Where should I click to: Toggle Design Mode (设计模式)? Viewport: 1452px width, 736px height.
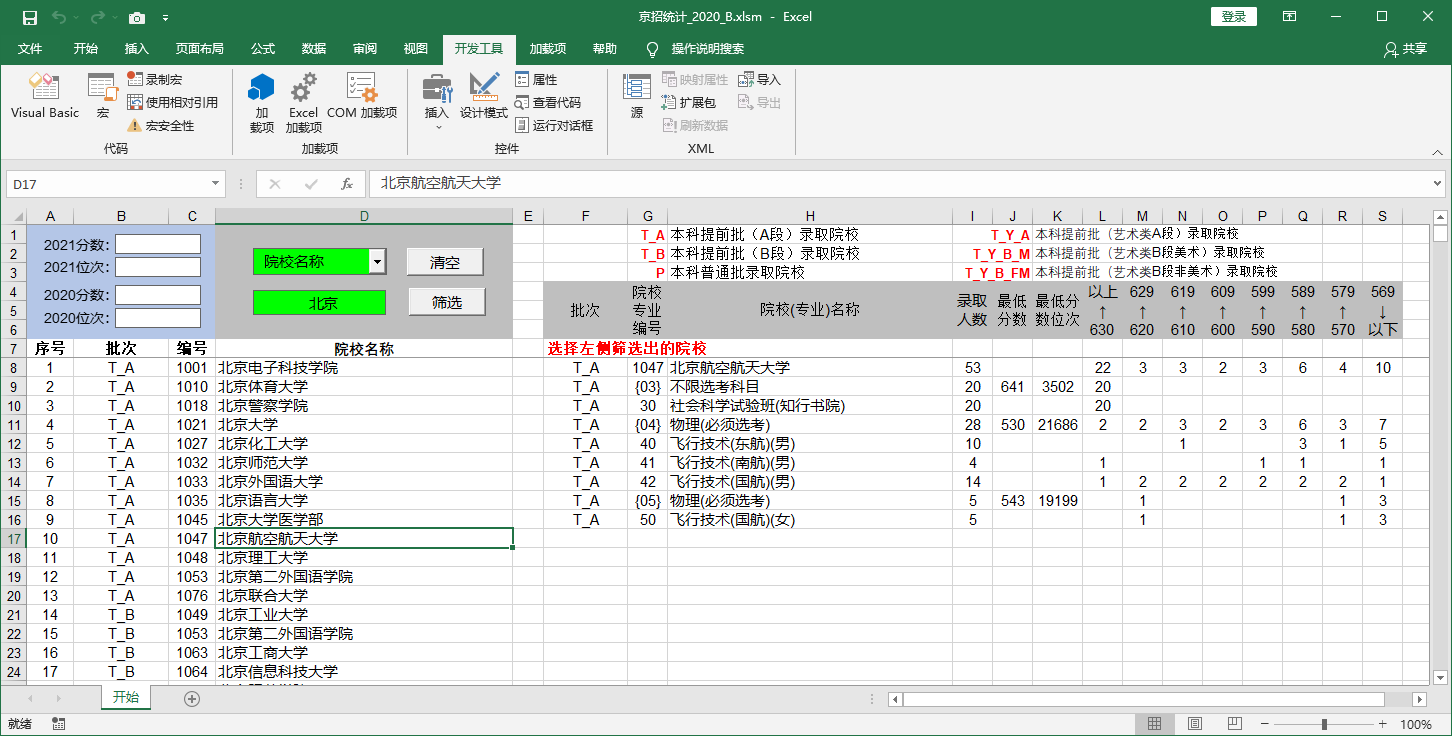point(484,96)
